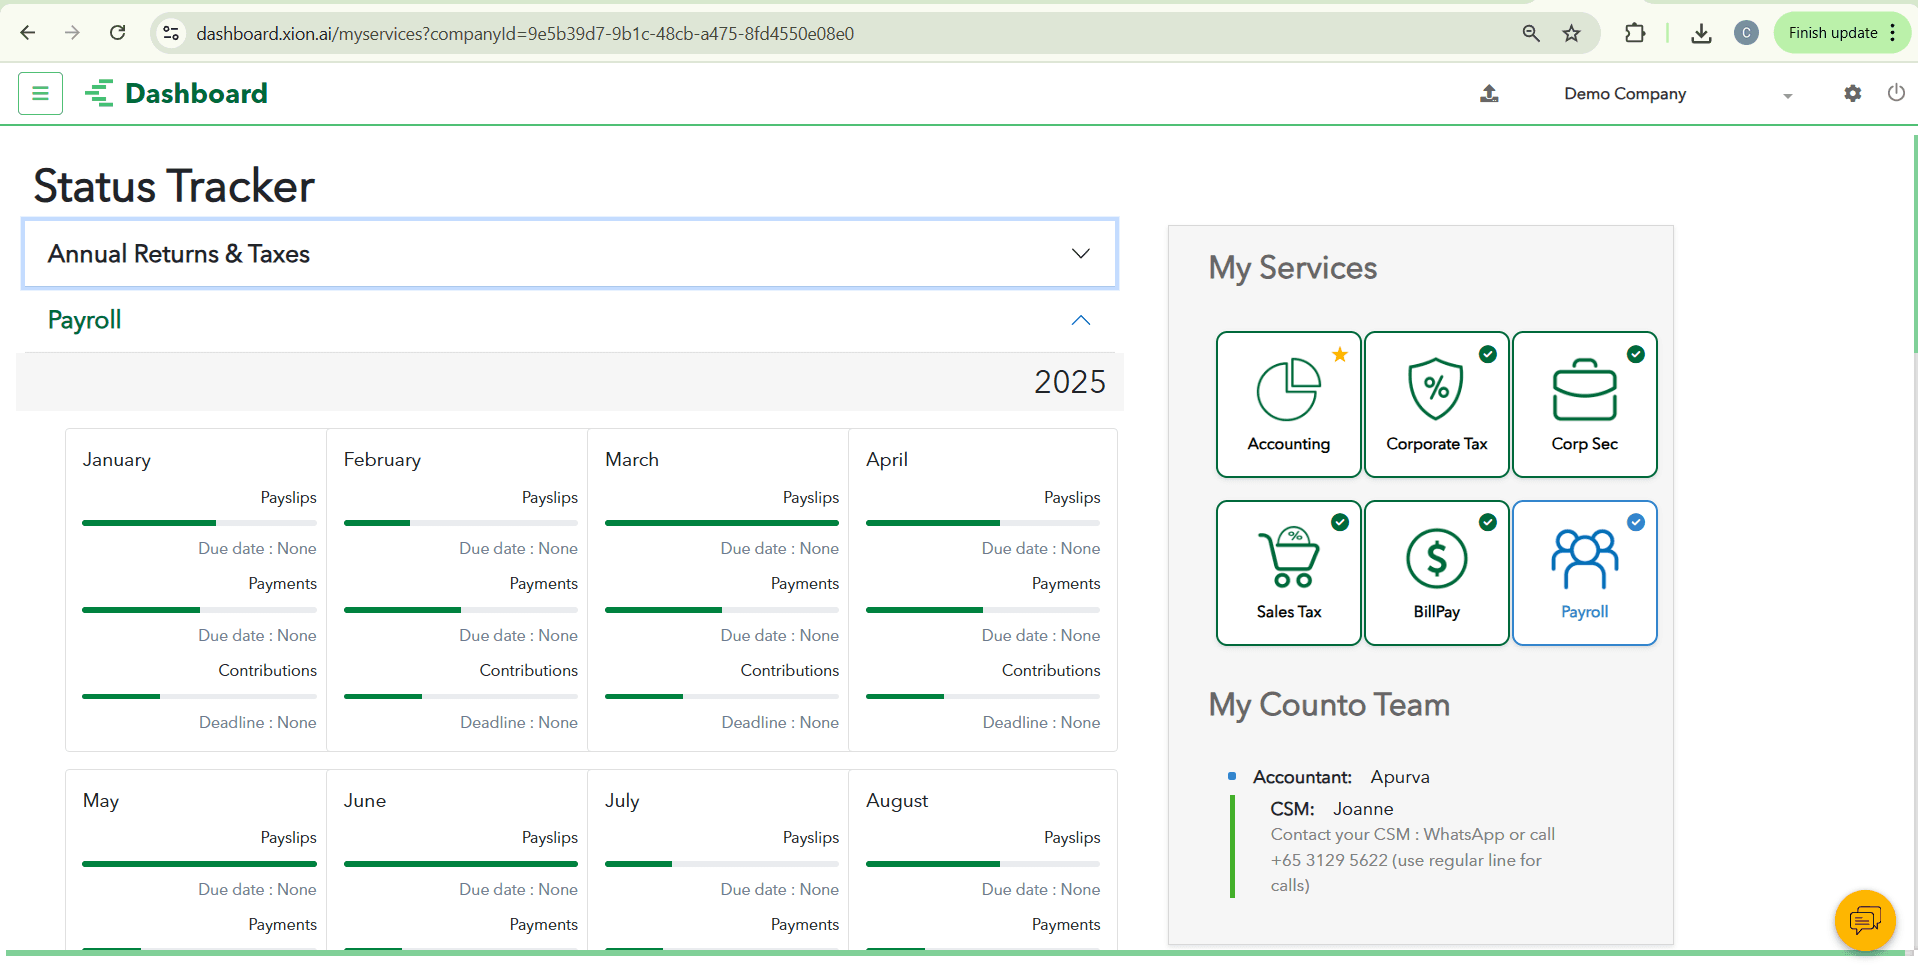Click the upload icon in header
The height and width of the screenshot is (968, 1918).
(x=1489, y=93)
